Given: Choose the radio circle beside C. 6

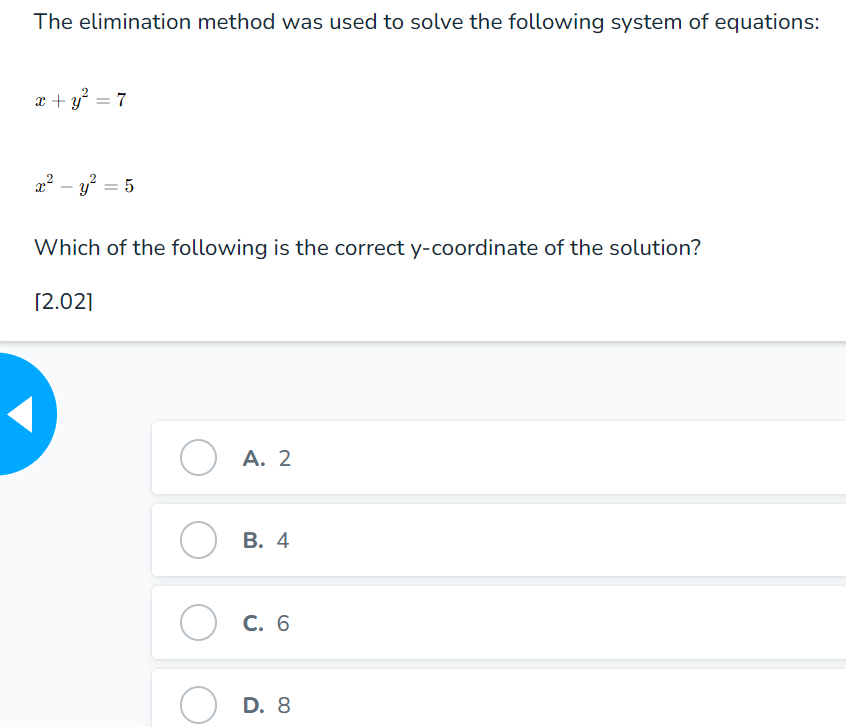Looking at the screenshot, I should pos(198,623).
